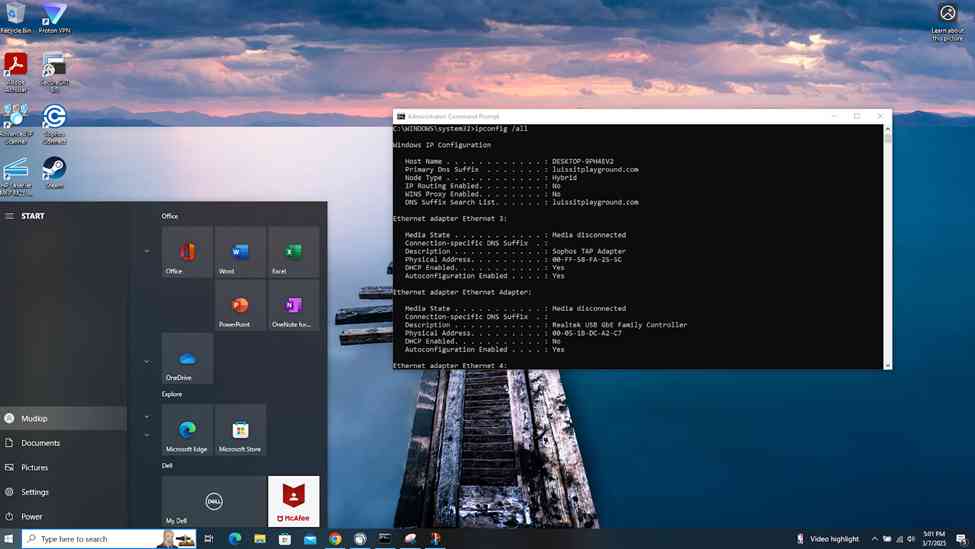Image resolution: width=975 pixels, height=549 pixels.
Task: Open the HP scanner desktop shortcut
Action: [16, 177]
